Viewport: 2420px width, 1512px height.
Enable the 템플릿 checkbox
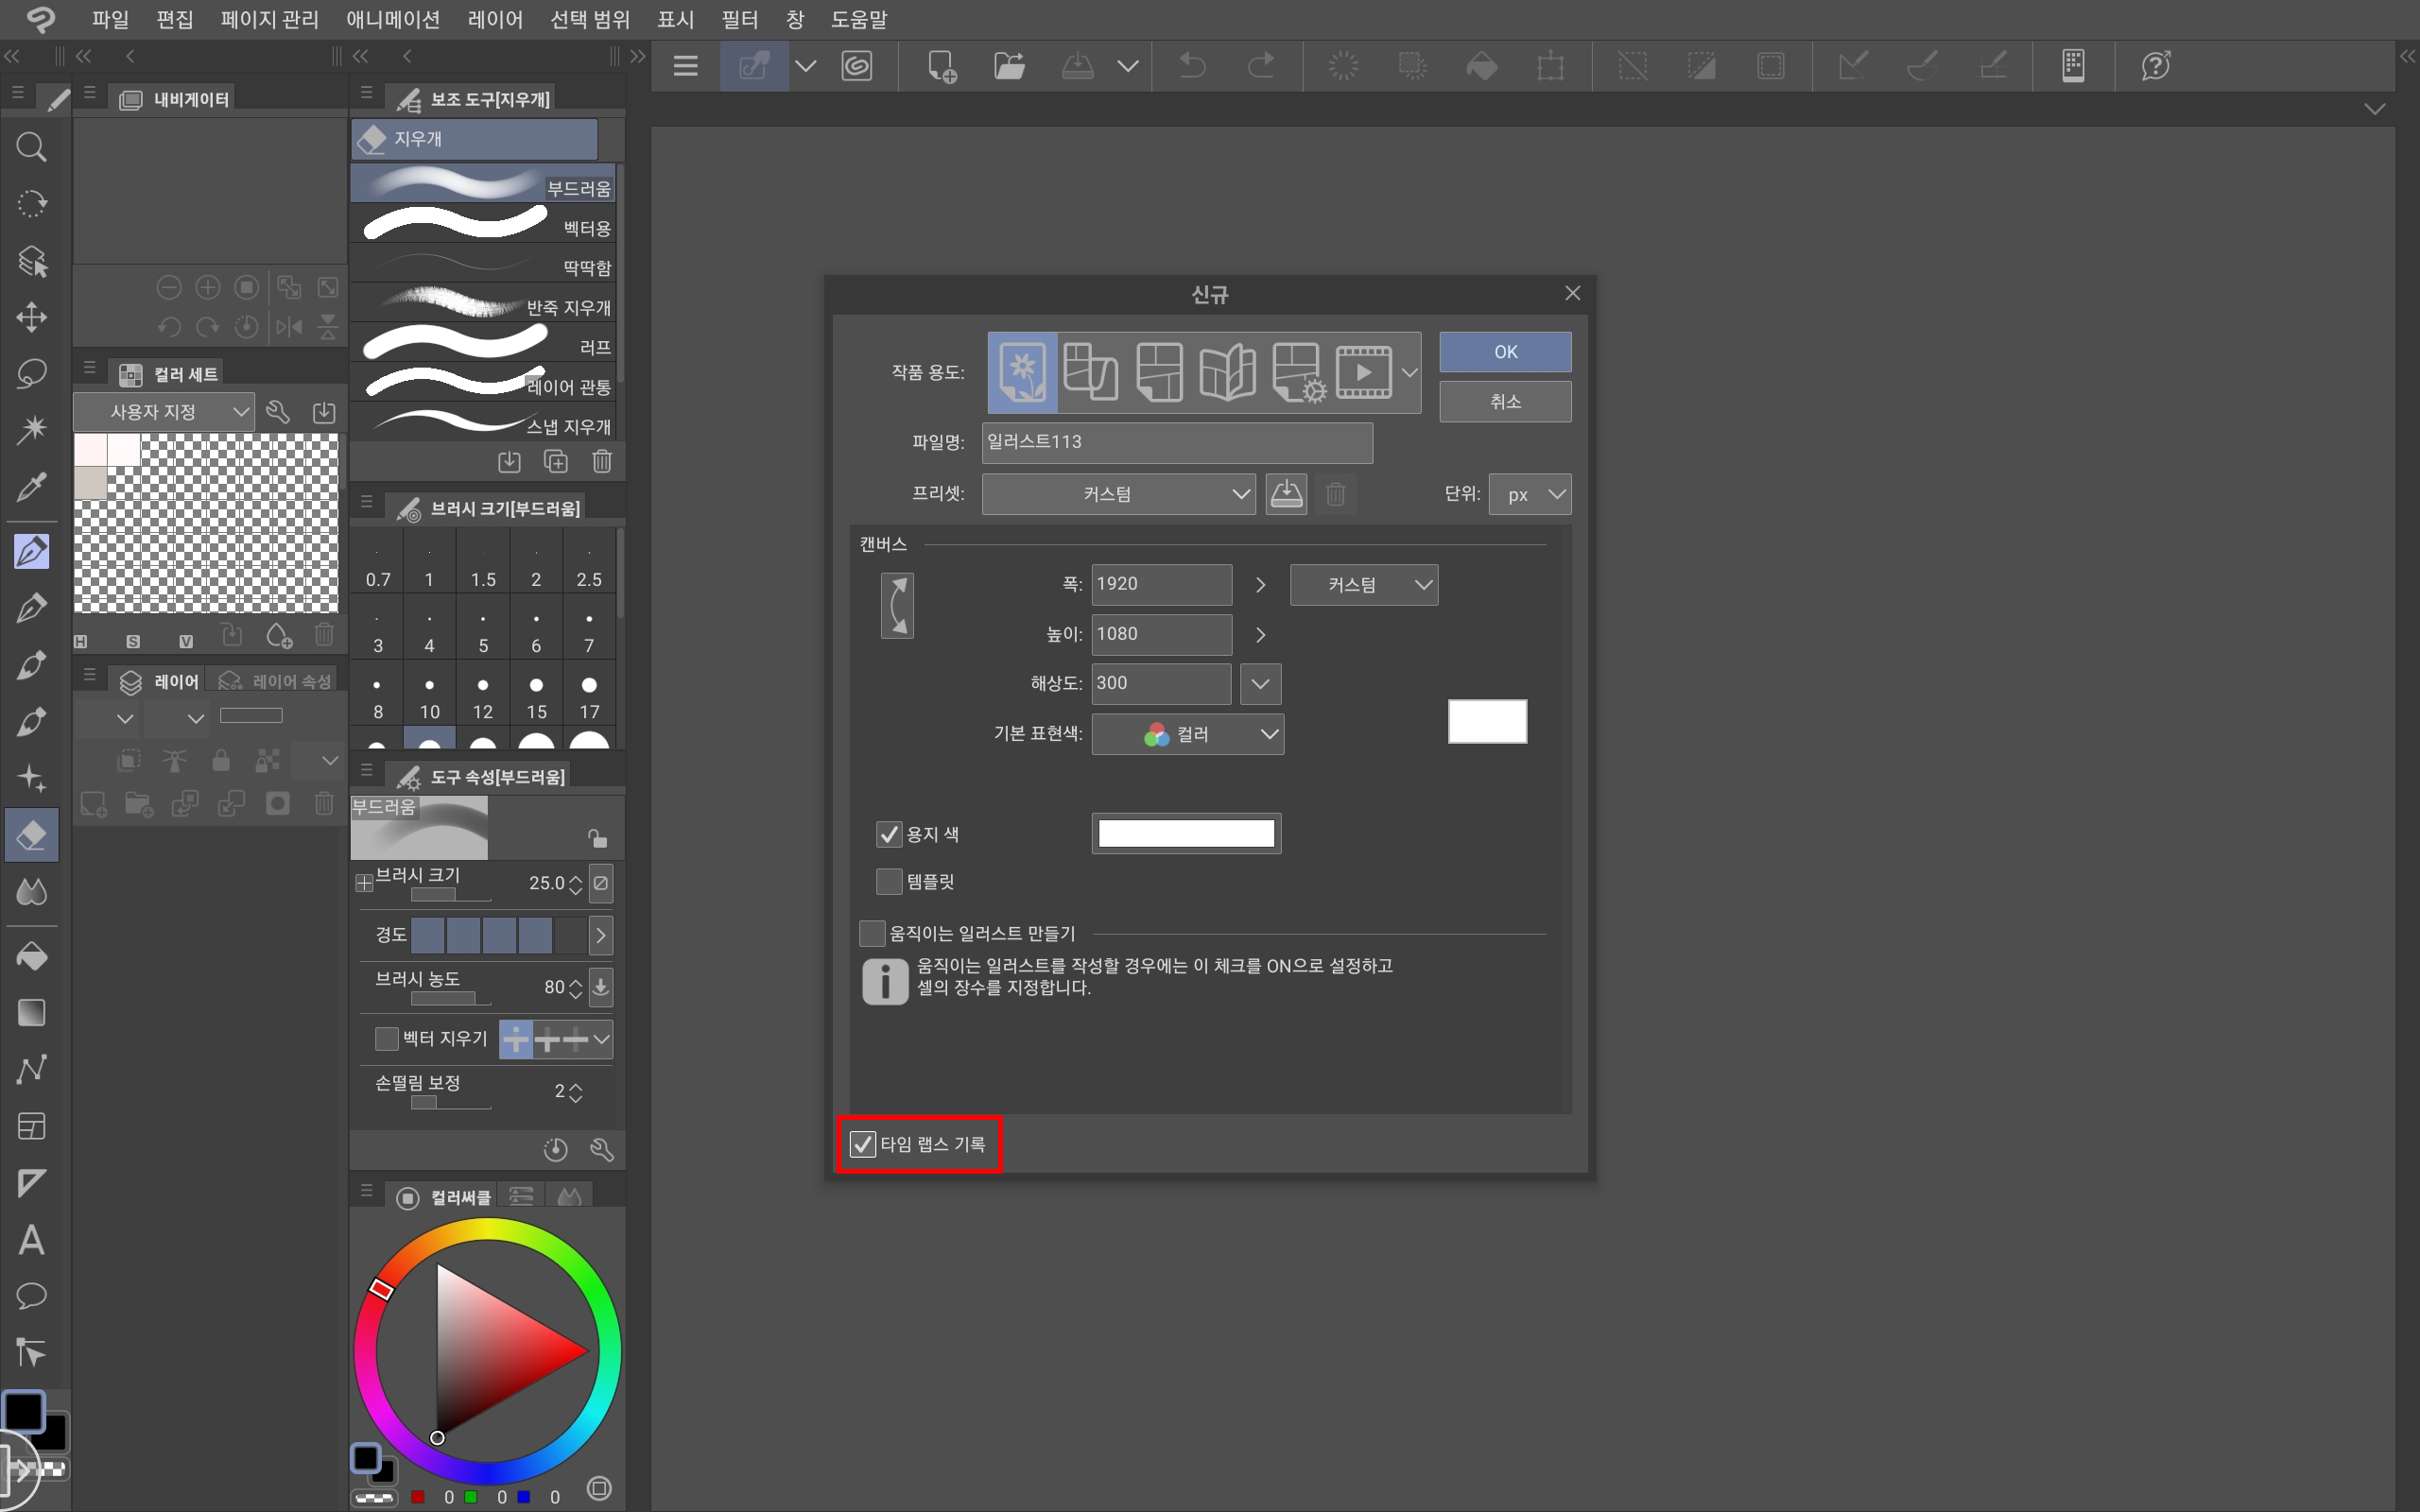click(889, 881)
